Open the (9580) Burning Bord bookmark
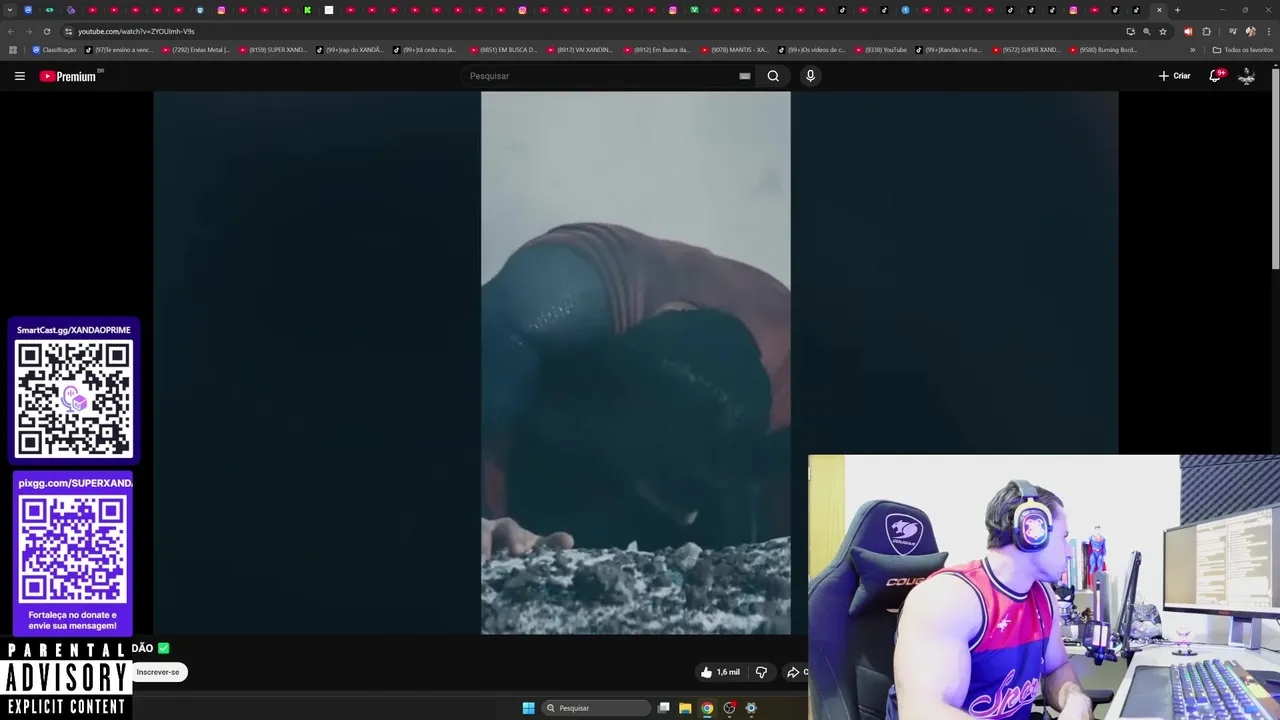 1103,49
